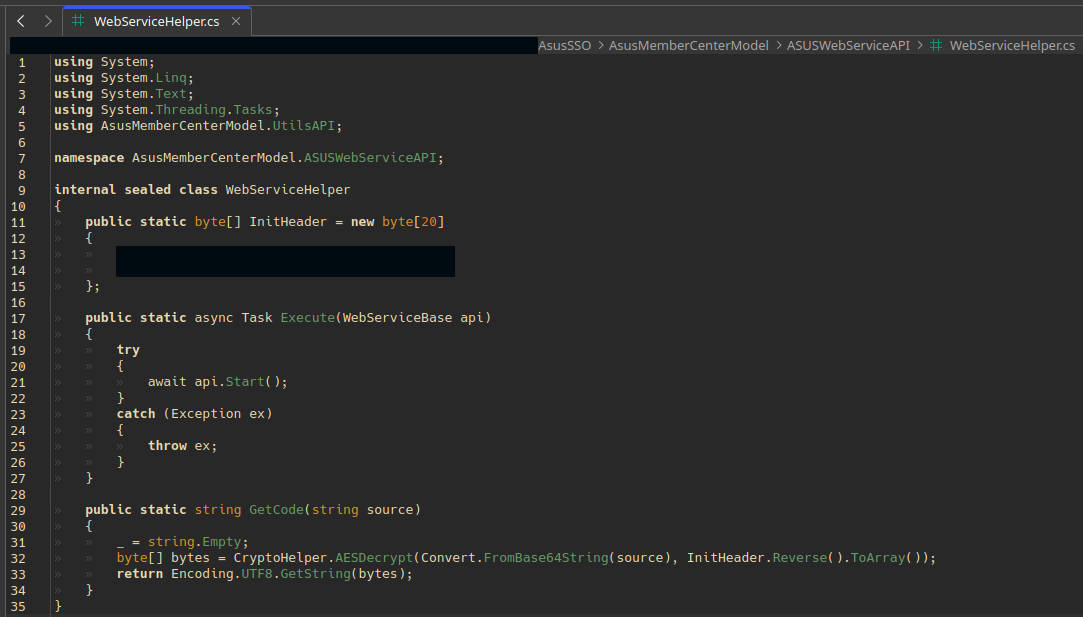
Task: Click "ASUSWebServiceAPI" in the namespace declaration
Action: tap(370, 158)
